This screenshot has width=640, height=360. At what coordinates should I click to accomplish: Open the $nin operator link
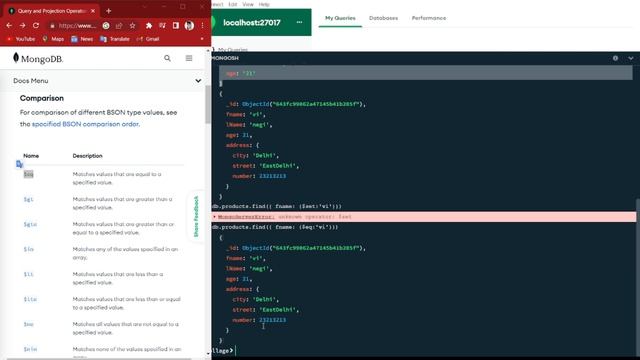[x=30, y=349]
